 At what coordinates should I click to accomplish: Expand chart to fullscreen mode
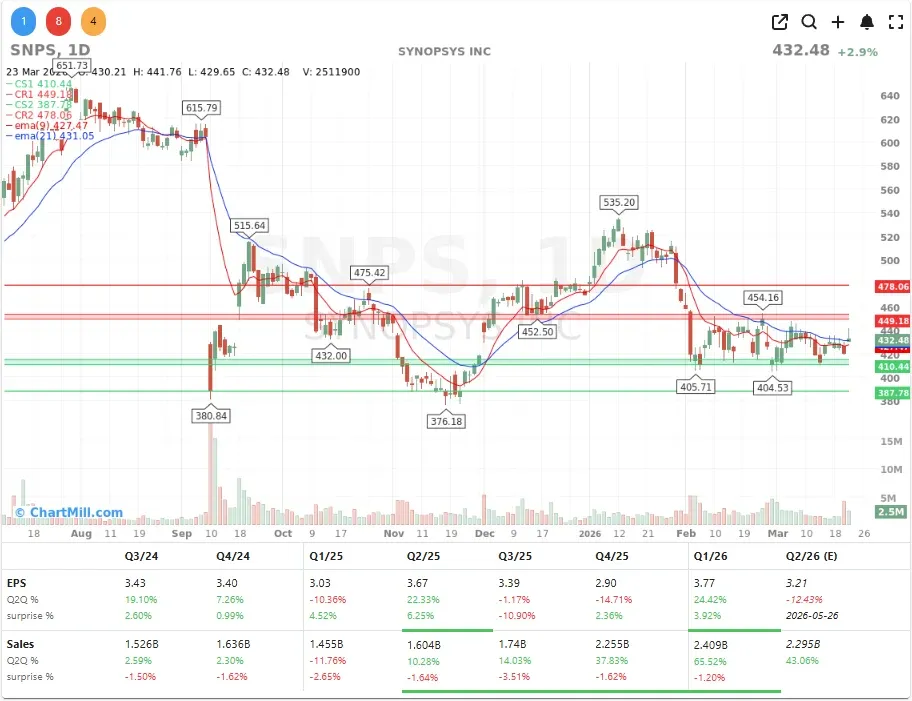pos(895,21)
